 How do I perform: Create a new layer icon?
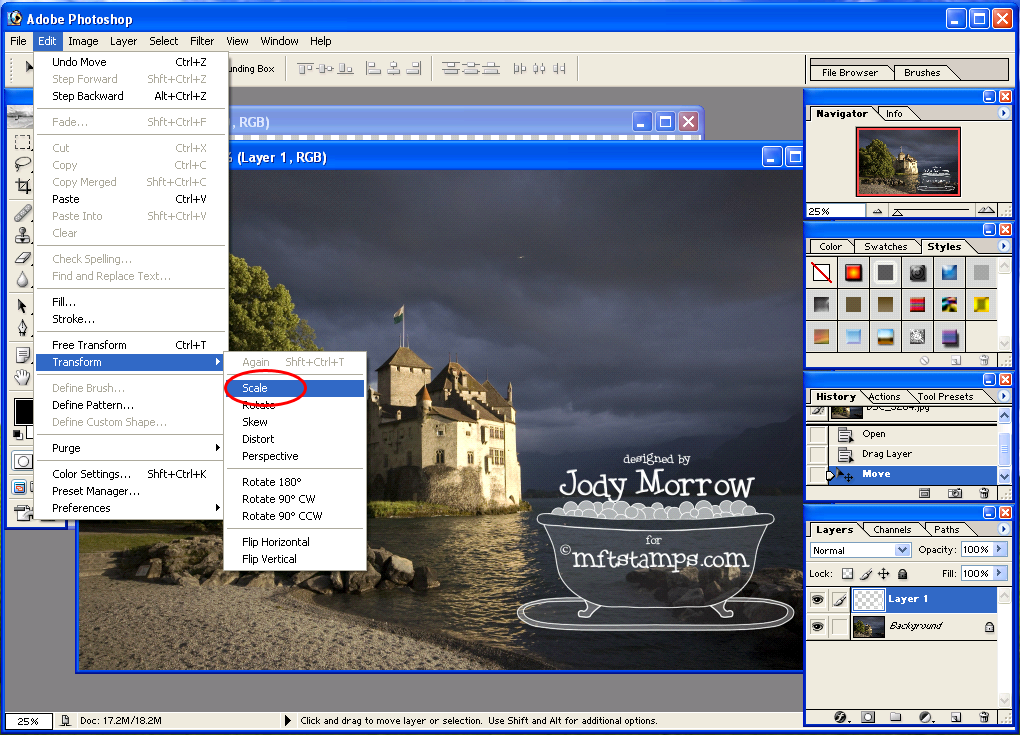[x=956, y=717]
